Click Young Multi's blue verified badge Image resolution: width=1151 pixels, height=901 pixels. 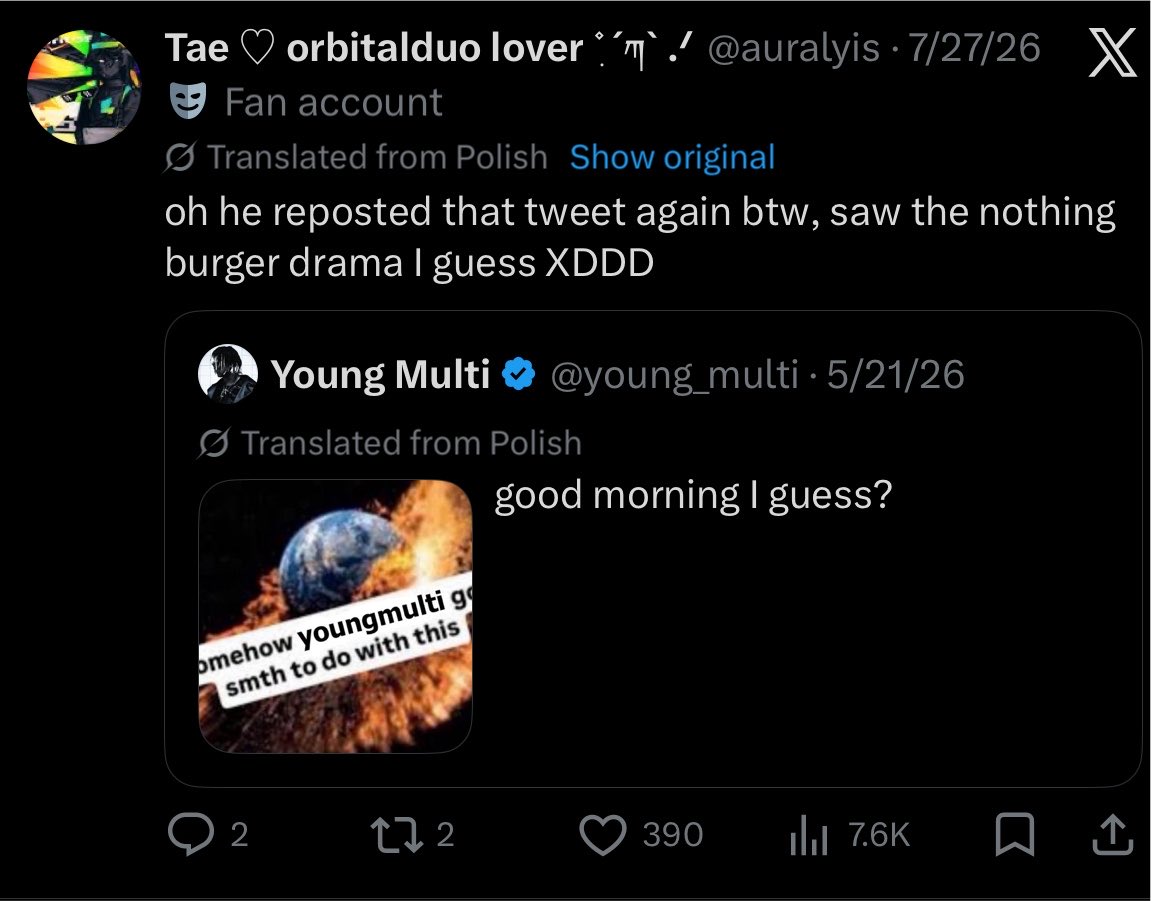(x=519, y=374)
